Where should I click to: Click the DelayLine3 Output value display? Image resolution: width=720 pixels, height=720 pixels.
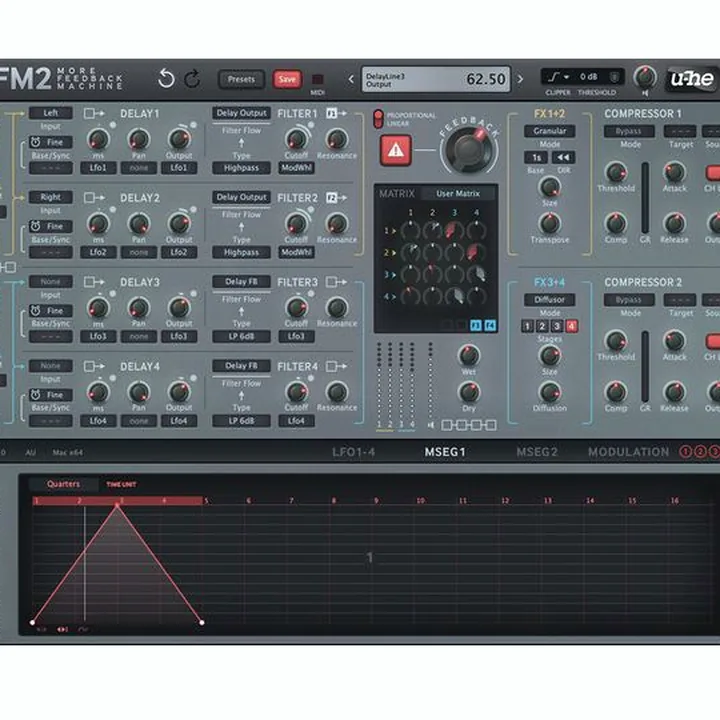[436, 79]
